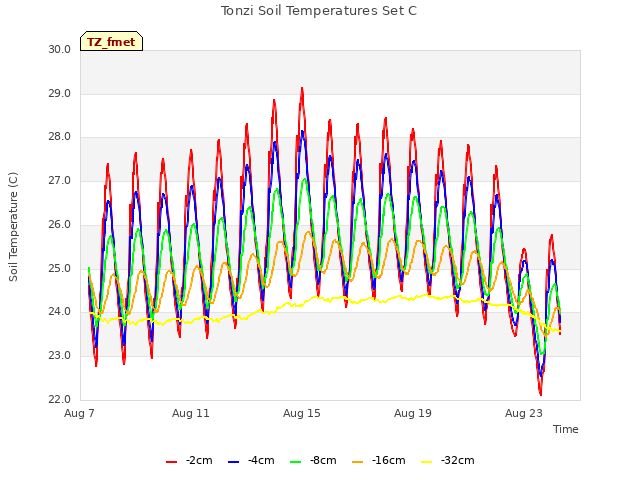This screenshot has height=480, width=640.
Task: Click the 29.0 y-axis tick label
Action: click(x=60, y=94)
